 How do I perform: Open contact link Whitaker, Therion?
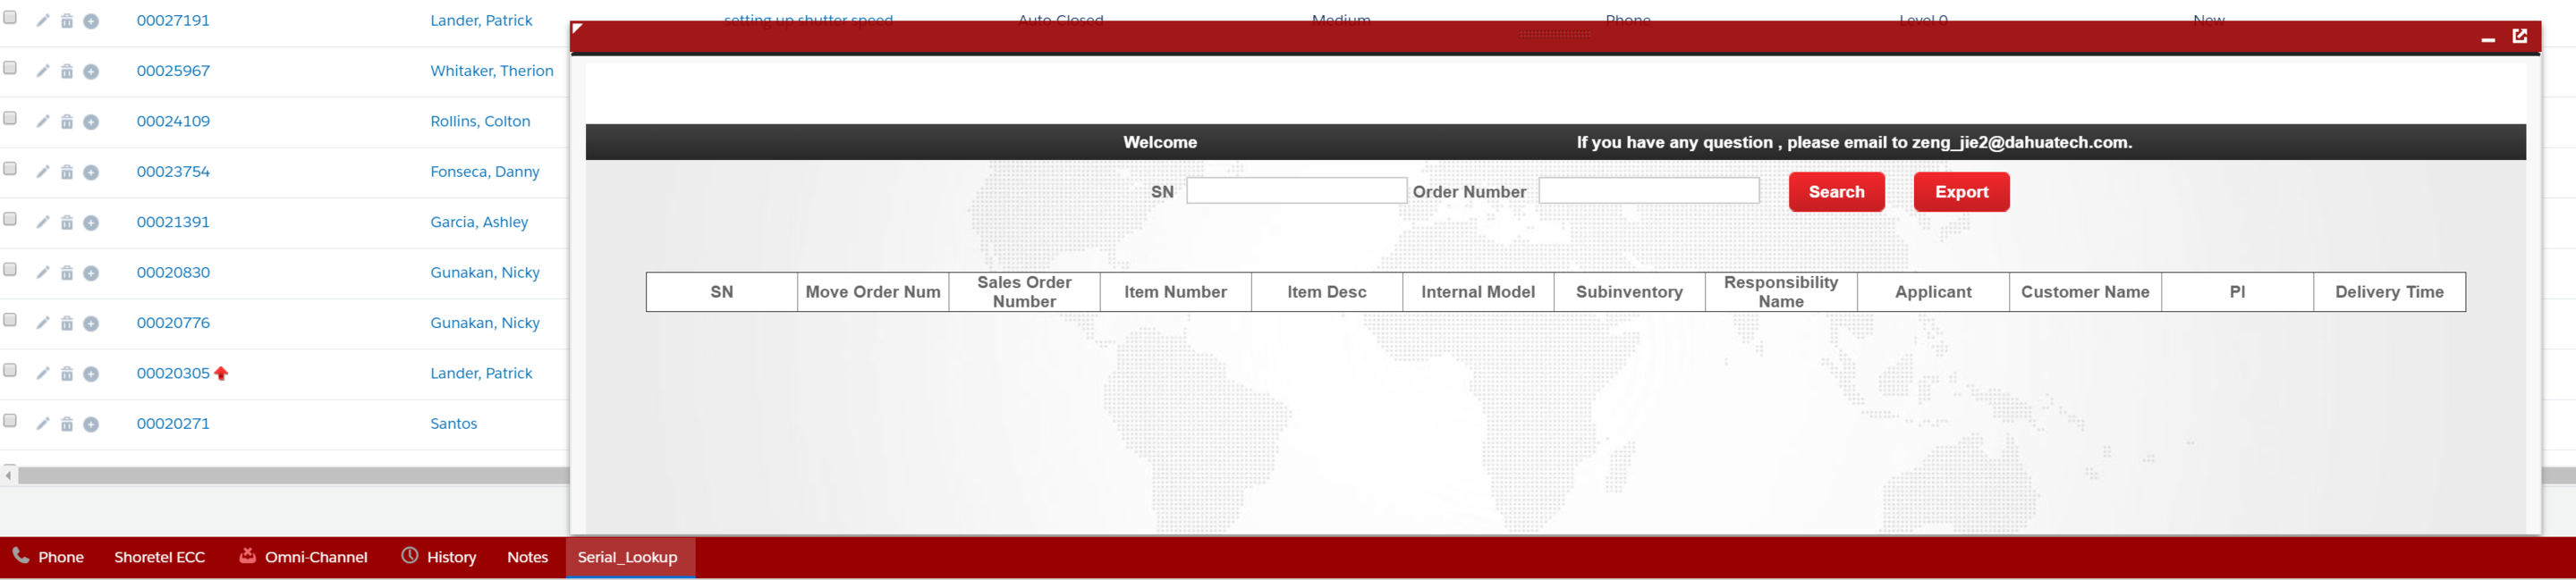(x=491, y=71)
